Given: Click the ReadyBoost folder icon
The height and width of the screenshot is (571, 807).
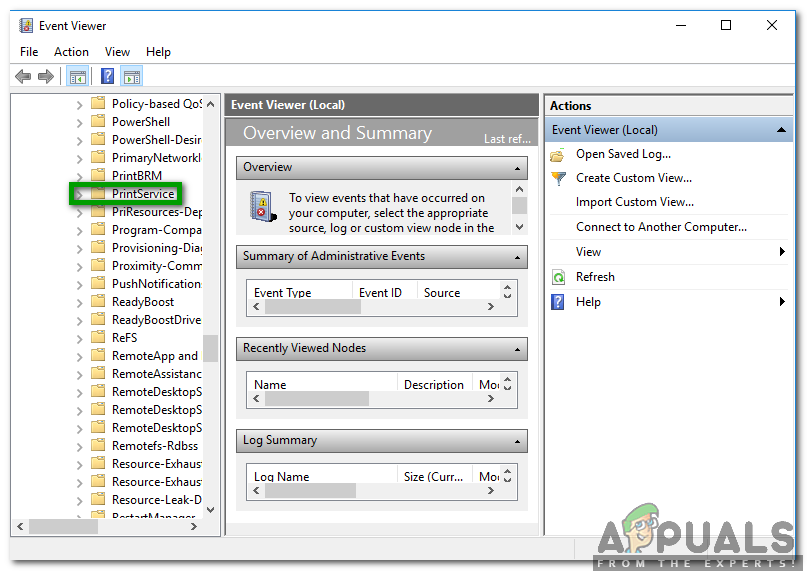Looking at the screenshot, I should [x=98, y=301].
